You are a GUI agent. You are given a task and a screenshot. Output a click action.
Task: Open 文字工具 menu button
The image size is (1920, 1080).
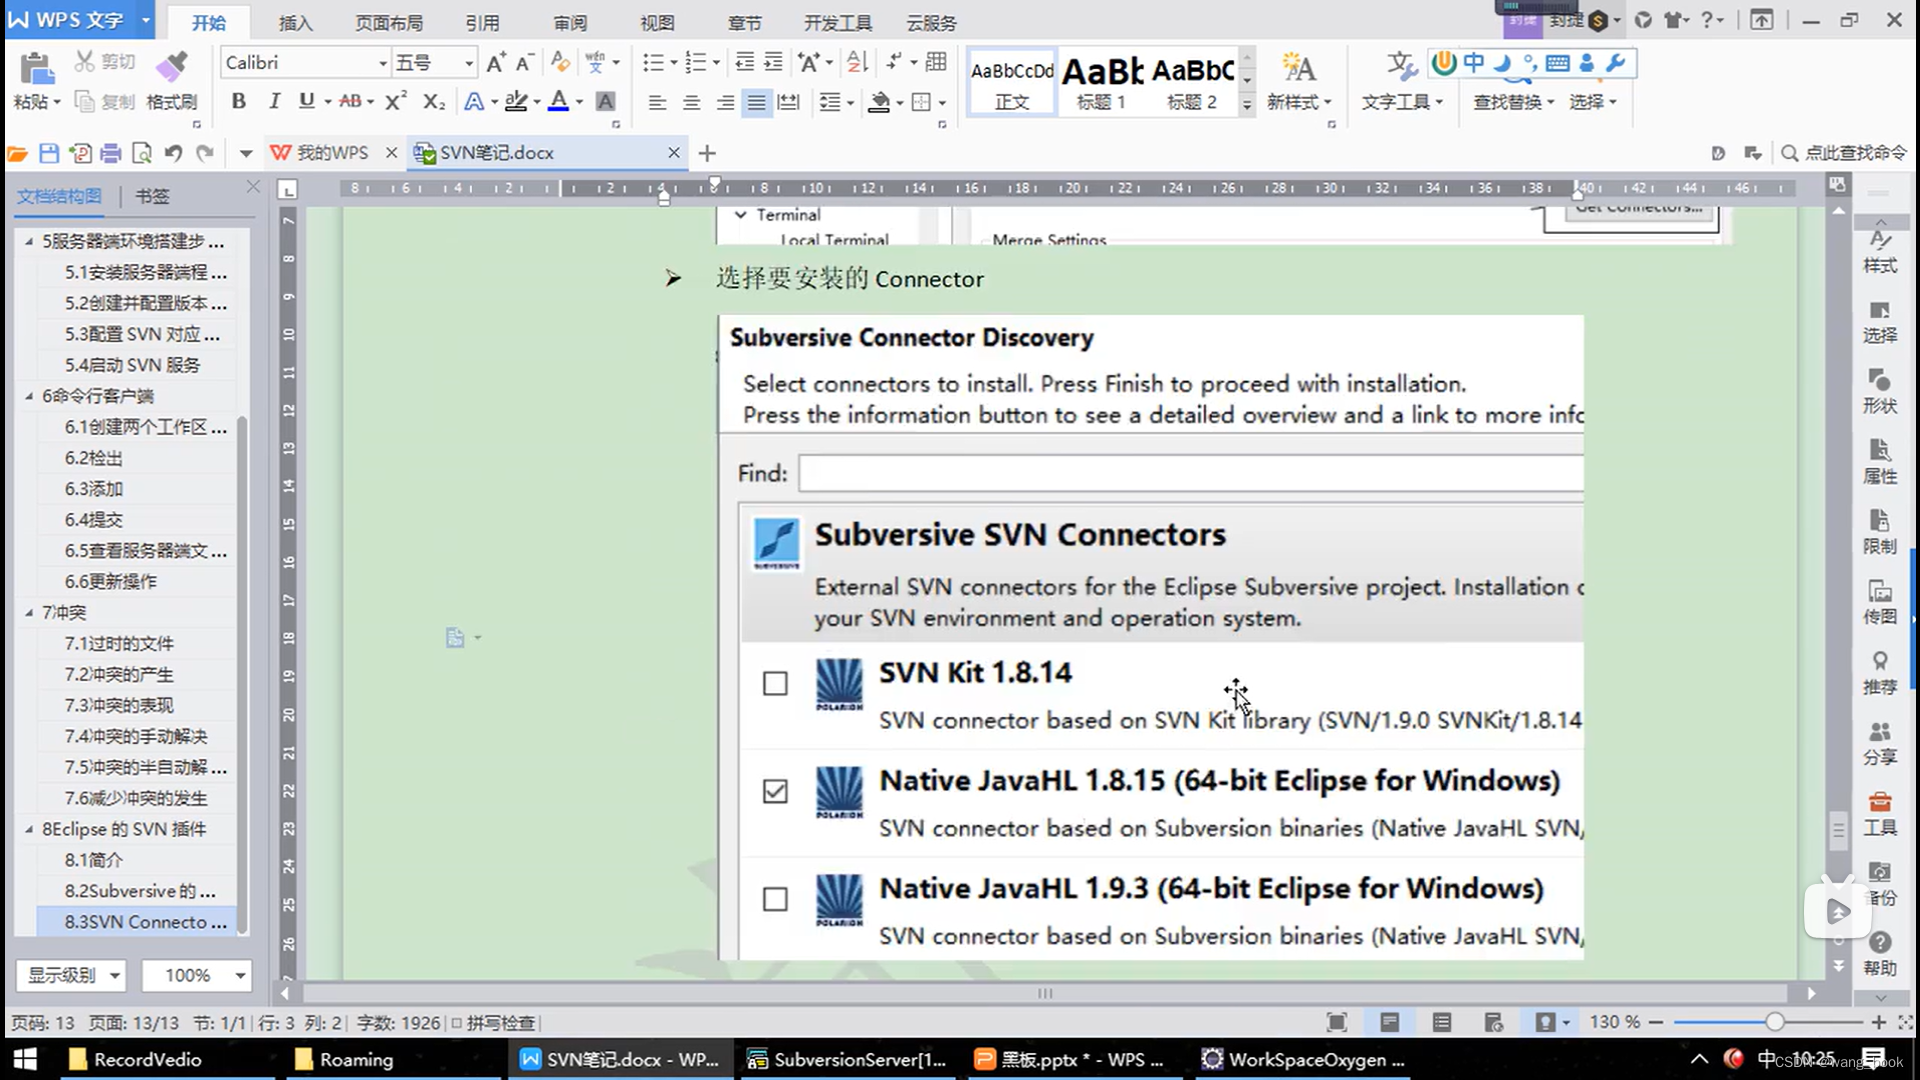point(1402,82)
